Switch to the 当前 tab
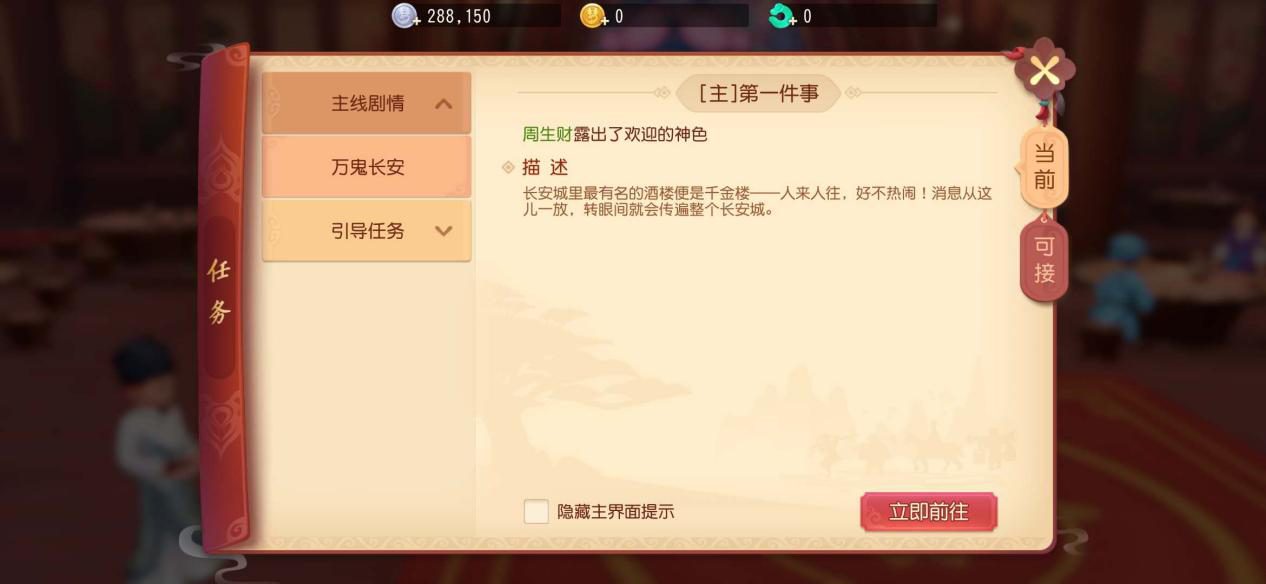 tap(1044, 166)
